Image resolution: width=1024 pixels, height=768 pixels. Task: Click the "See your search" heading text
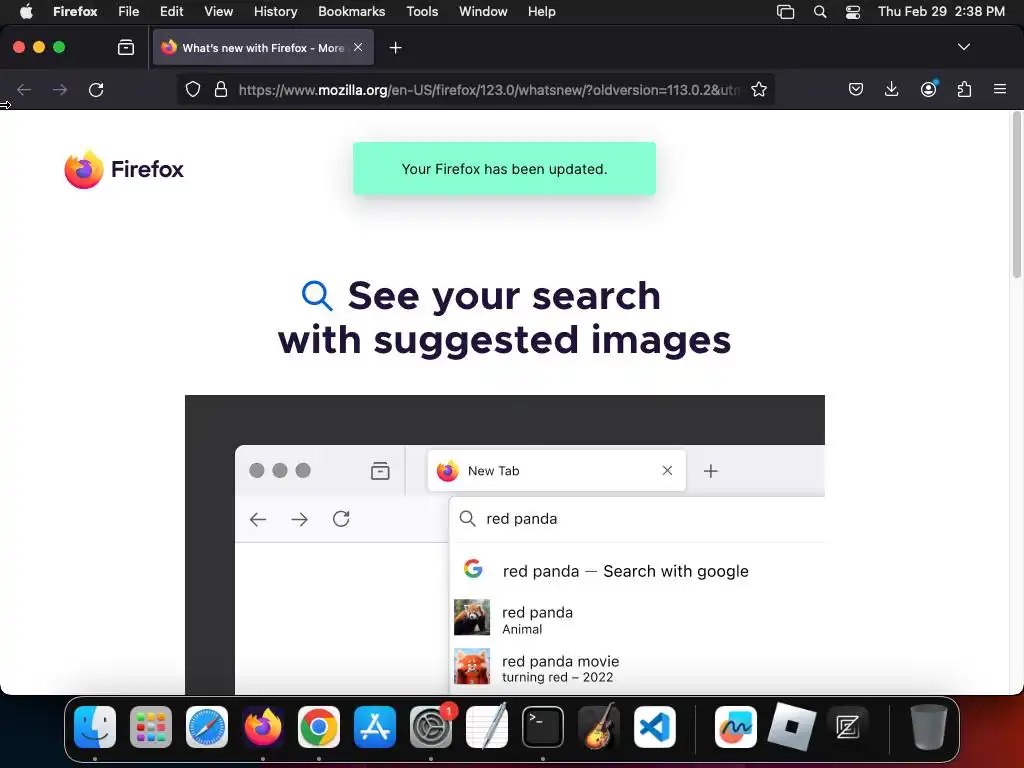[504, 295]
